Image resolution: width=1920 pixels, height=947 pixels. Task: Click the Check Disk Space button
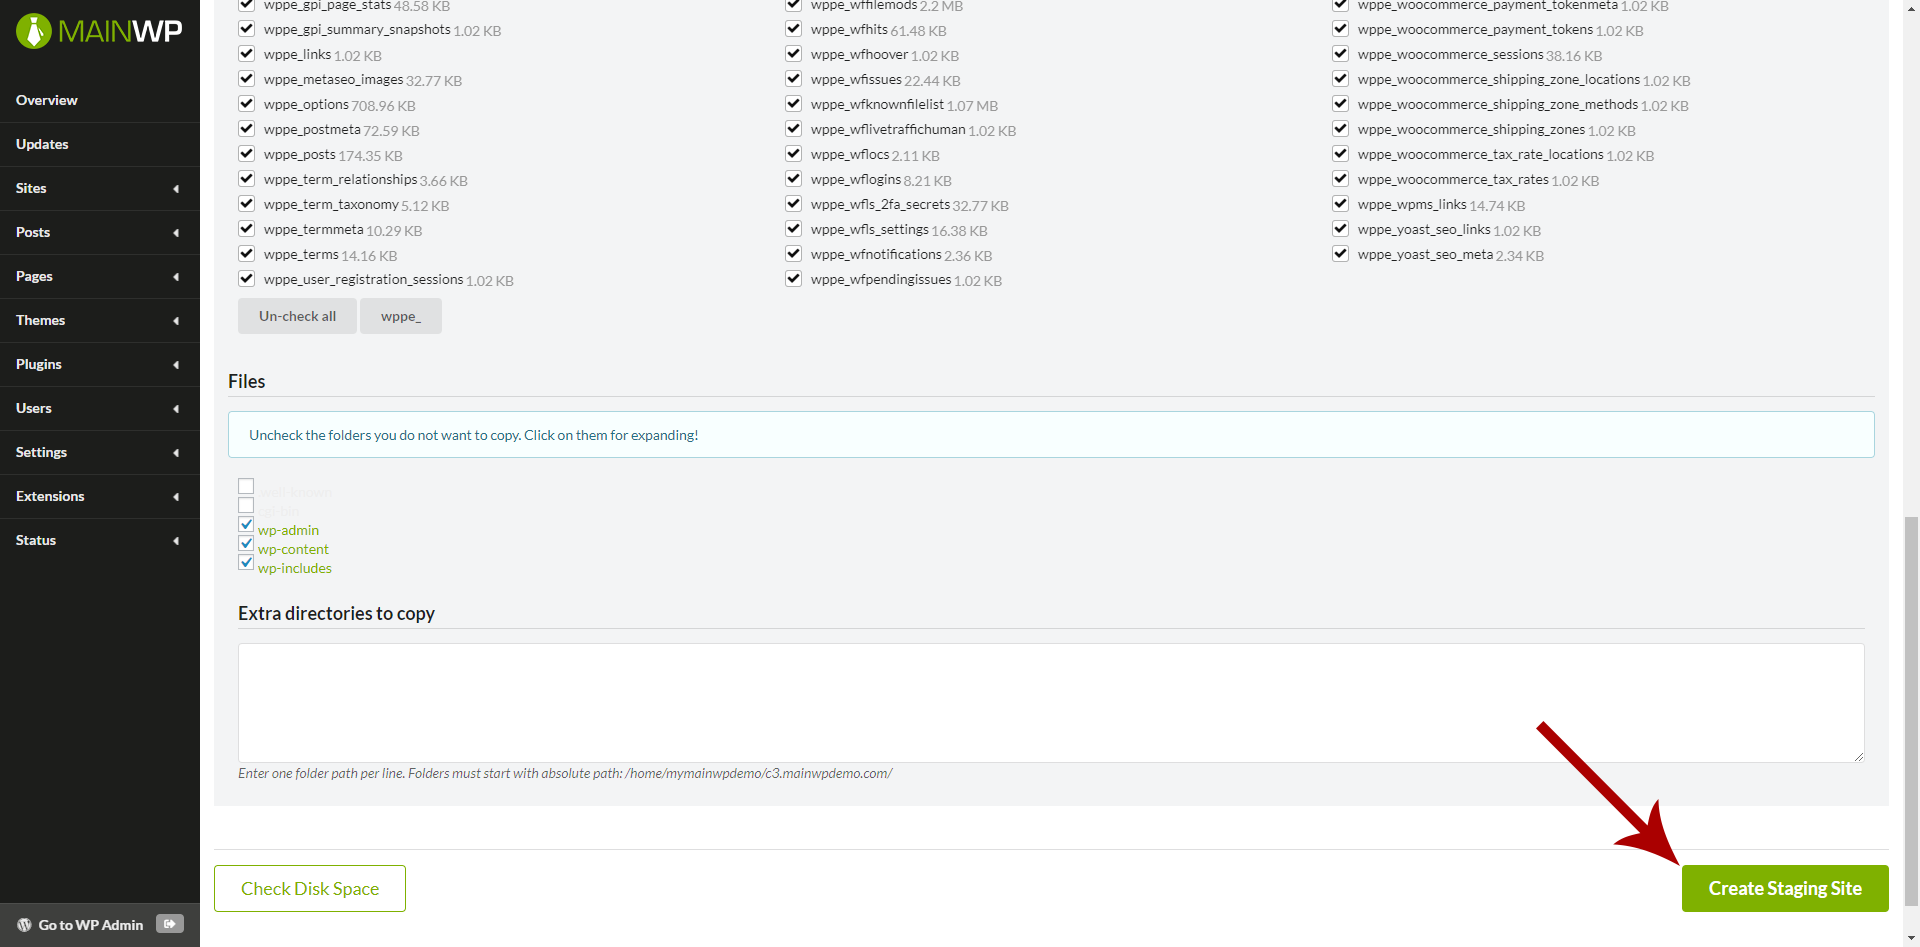[309, 888]
